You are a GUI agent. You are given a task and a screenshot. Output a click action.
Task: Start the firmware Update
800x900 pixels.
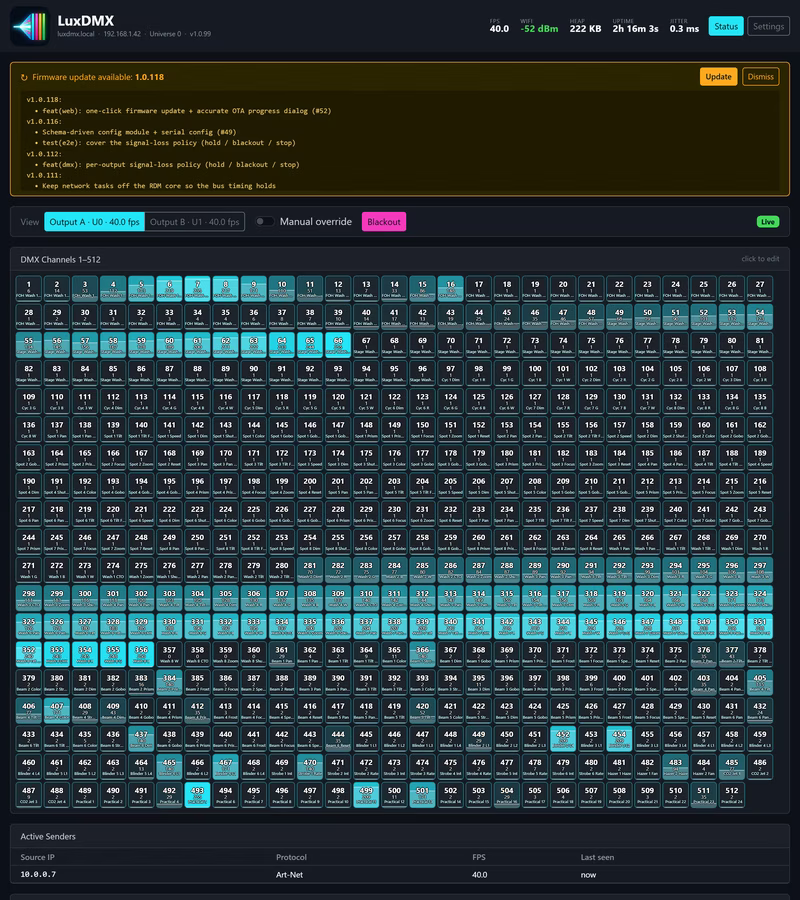[719, 77]
